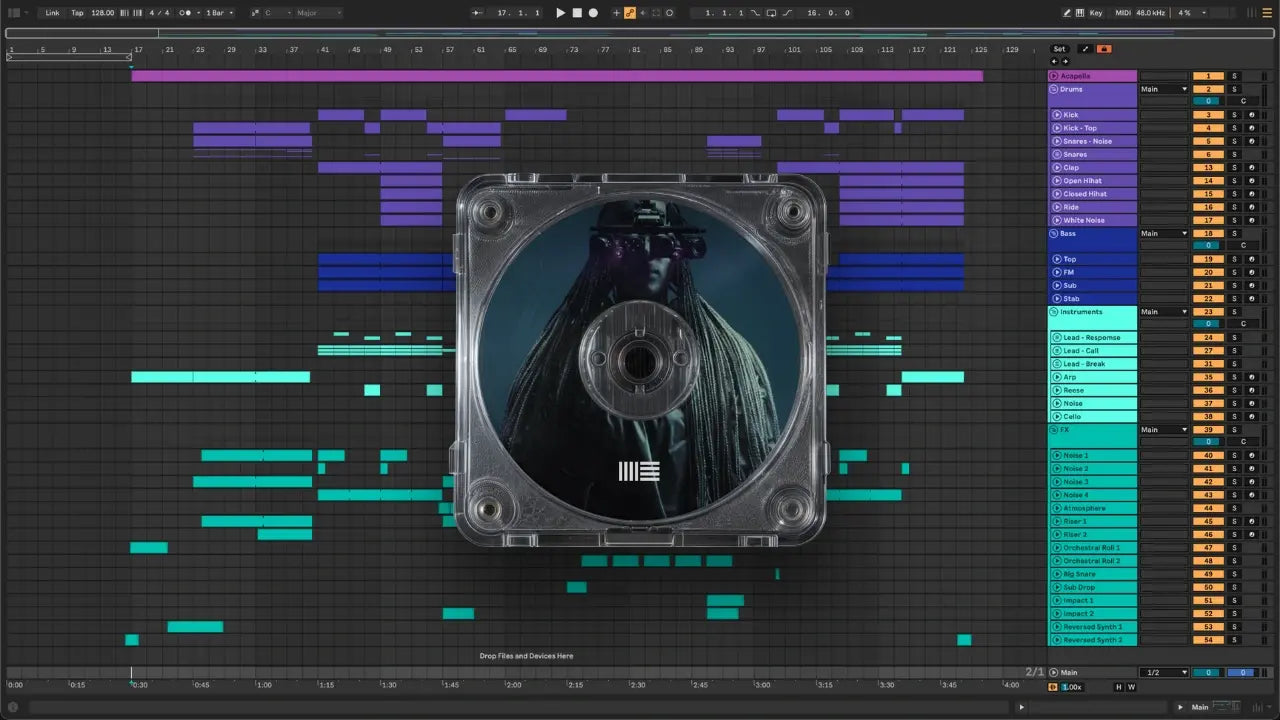
Task: Toggle the Follow playback icon
Action: pyautogui.click(x=477, y=13)
